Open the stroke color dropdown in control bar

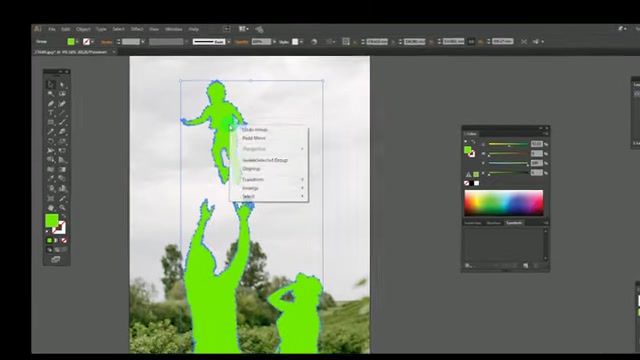[x=93, y=42]
